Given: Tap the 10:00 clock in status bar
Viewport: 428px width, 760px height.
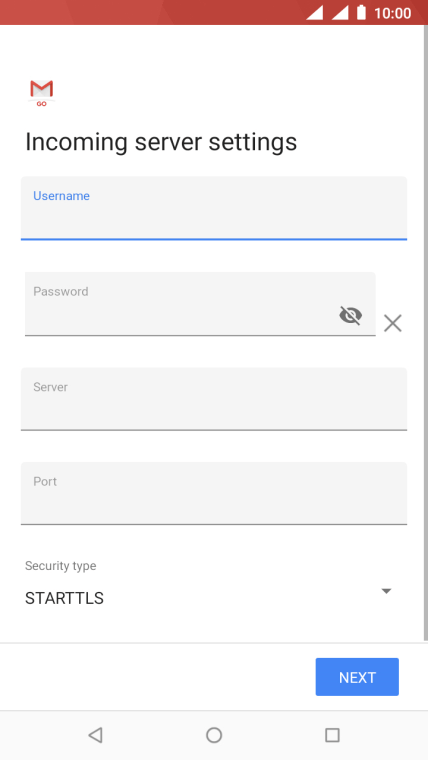Looking at the screenshot, I should pos(393,13).
